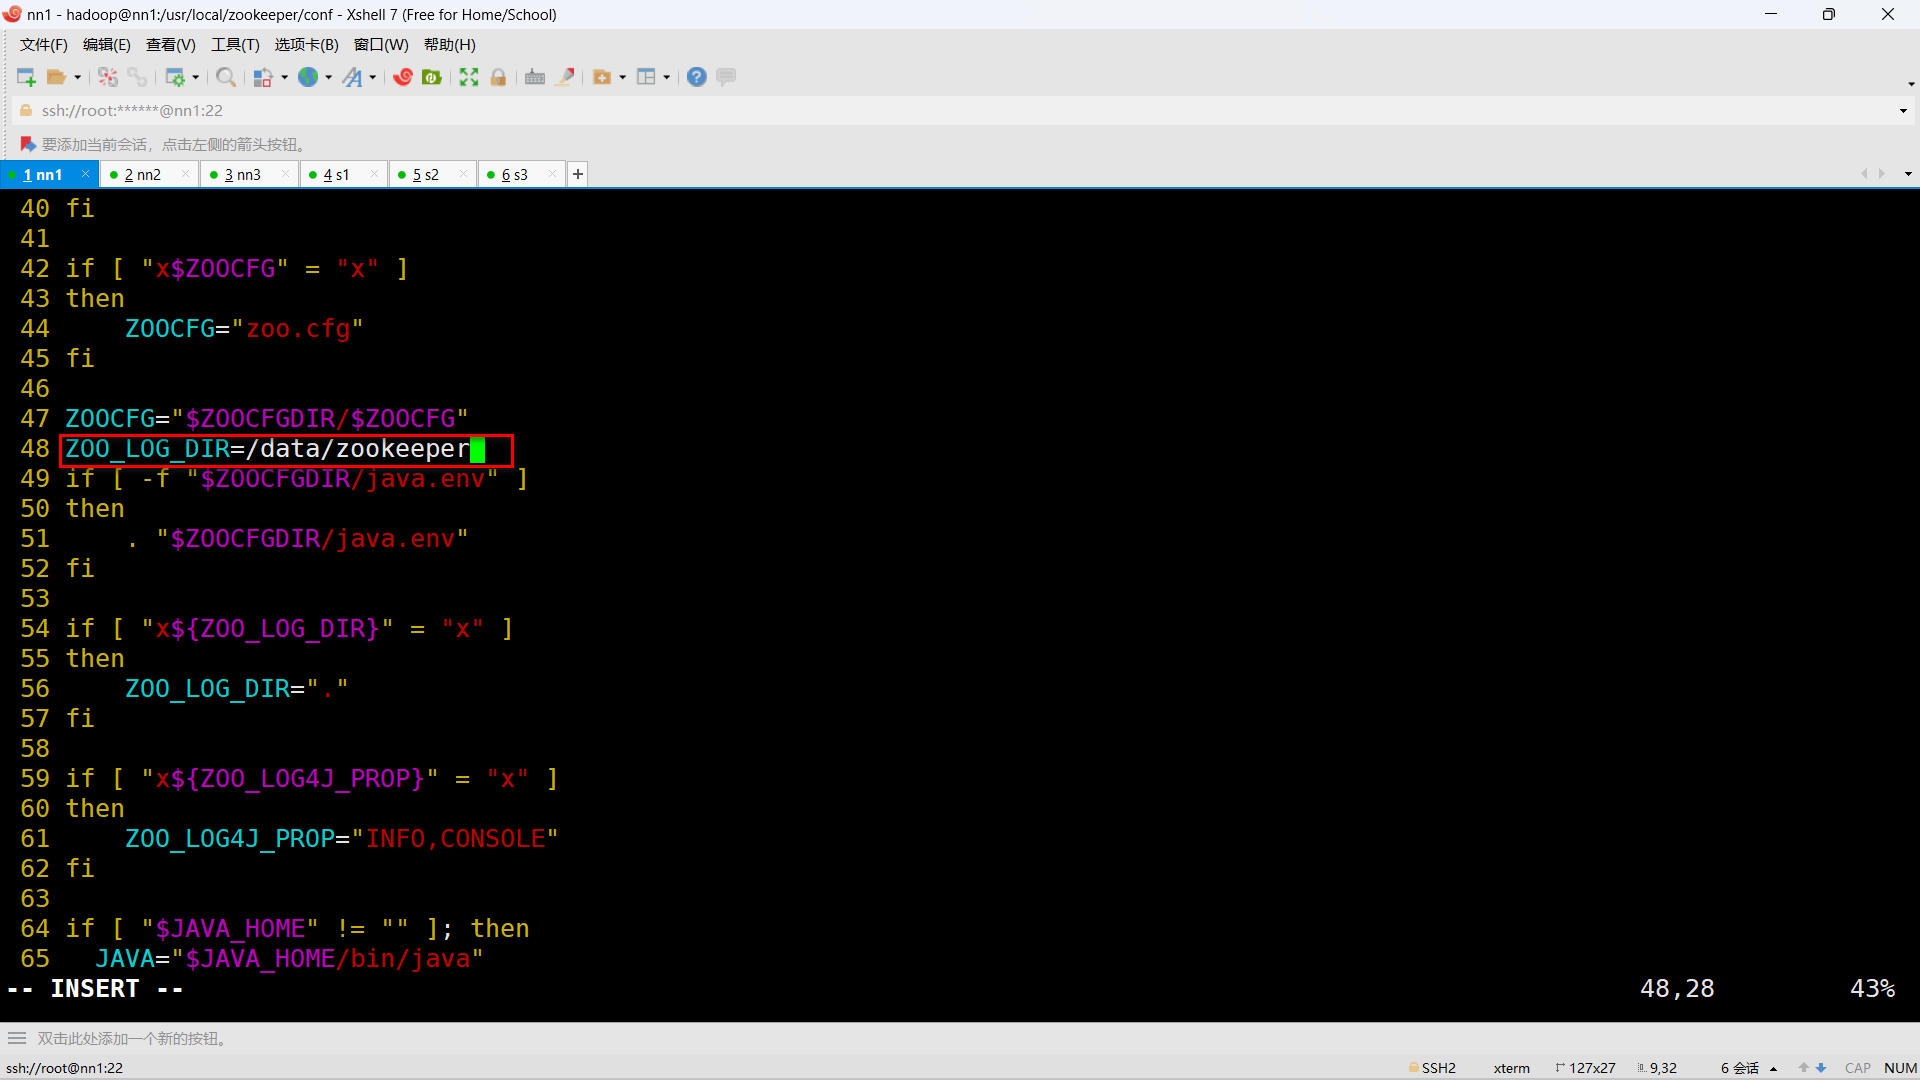Click the add-current-session bookmark arrow
The height and width of the screenshot is (1080, 1920).
coord(28,144)
